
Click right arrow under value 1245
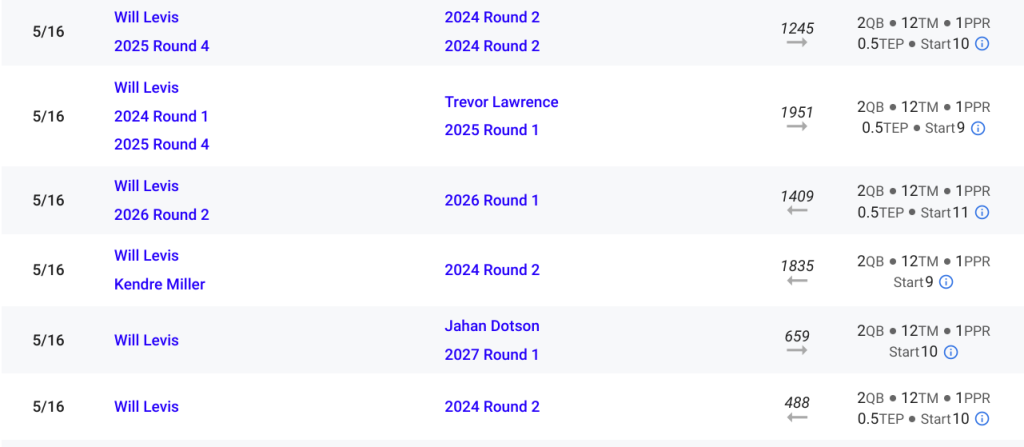point(797,42)
